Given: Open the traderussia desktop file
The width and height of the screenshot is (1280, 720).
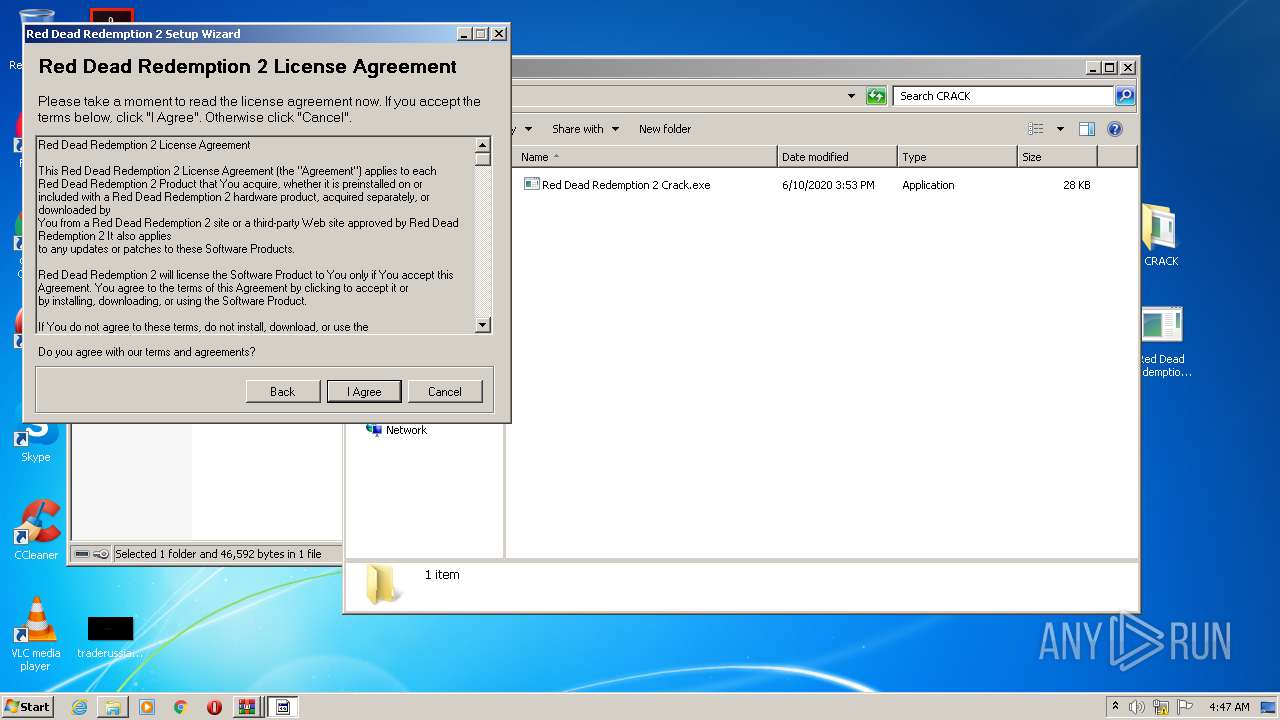Looking at the screenshot, I should pos(110,637).
